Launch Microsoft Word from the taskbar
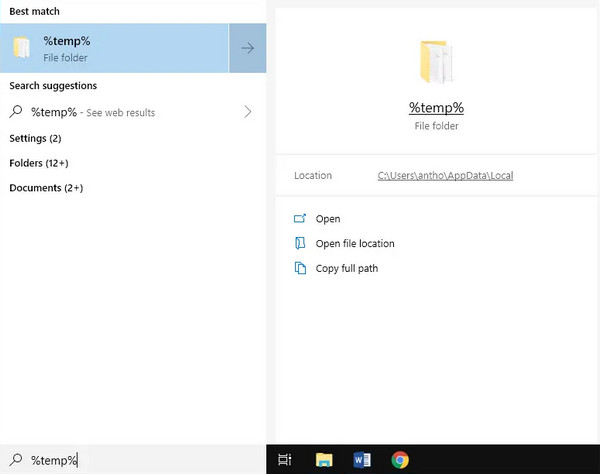The width and height of the screenshot is (600, 474). click(x=362, y=459)
